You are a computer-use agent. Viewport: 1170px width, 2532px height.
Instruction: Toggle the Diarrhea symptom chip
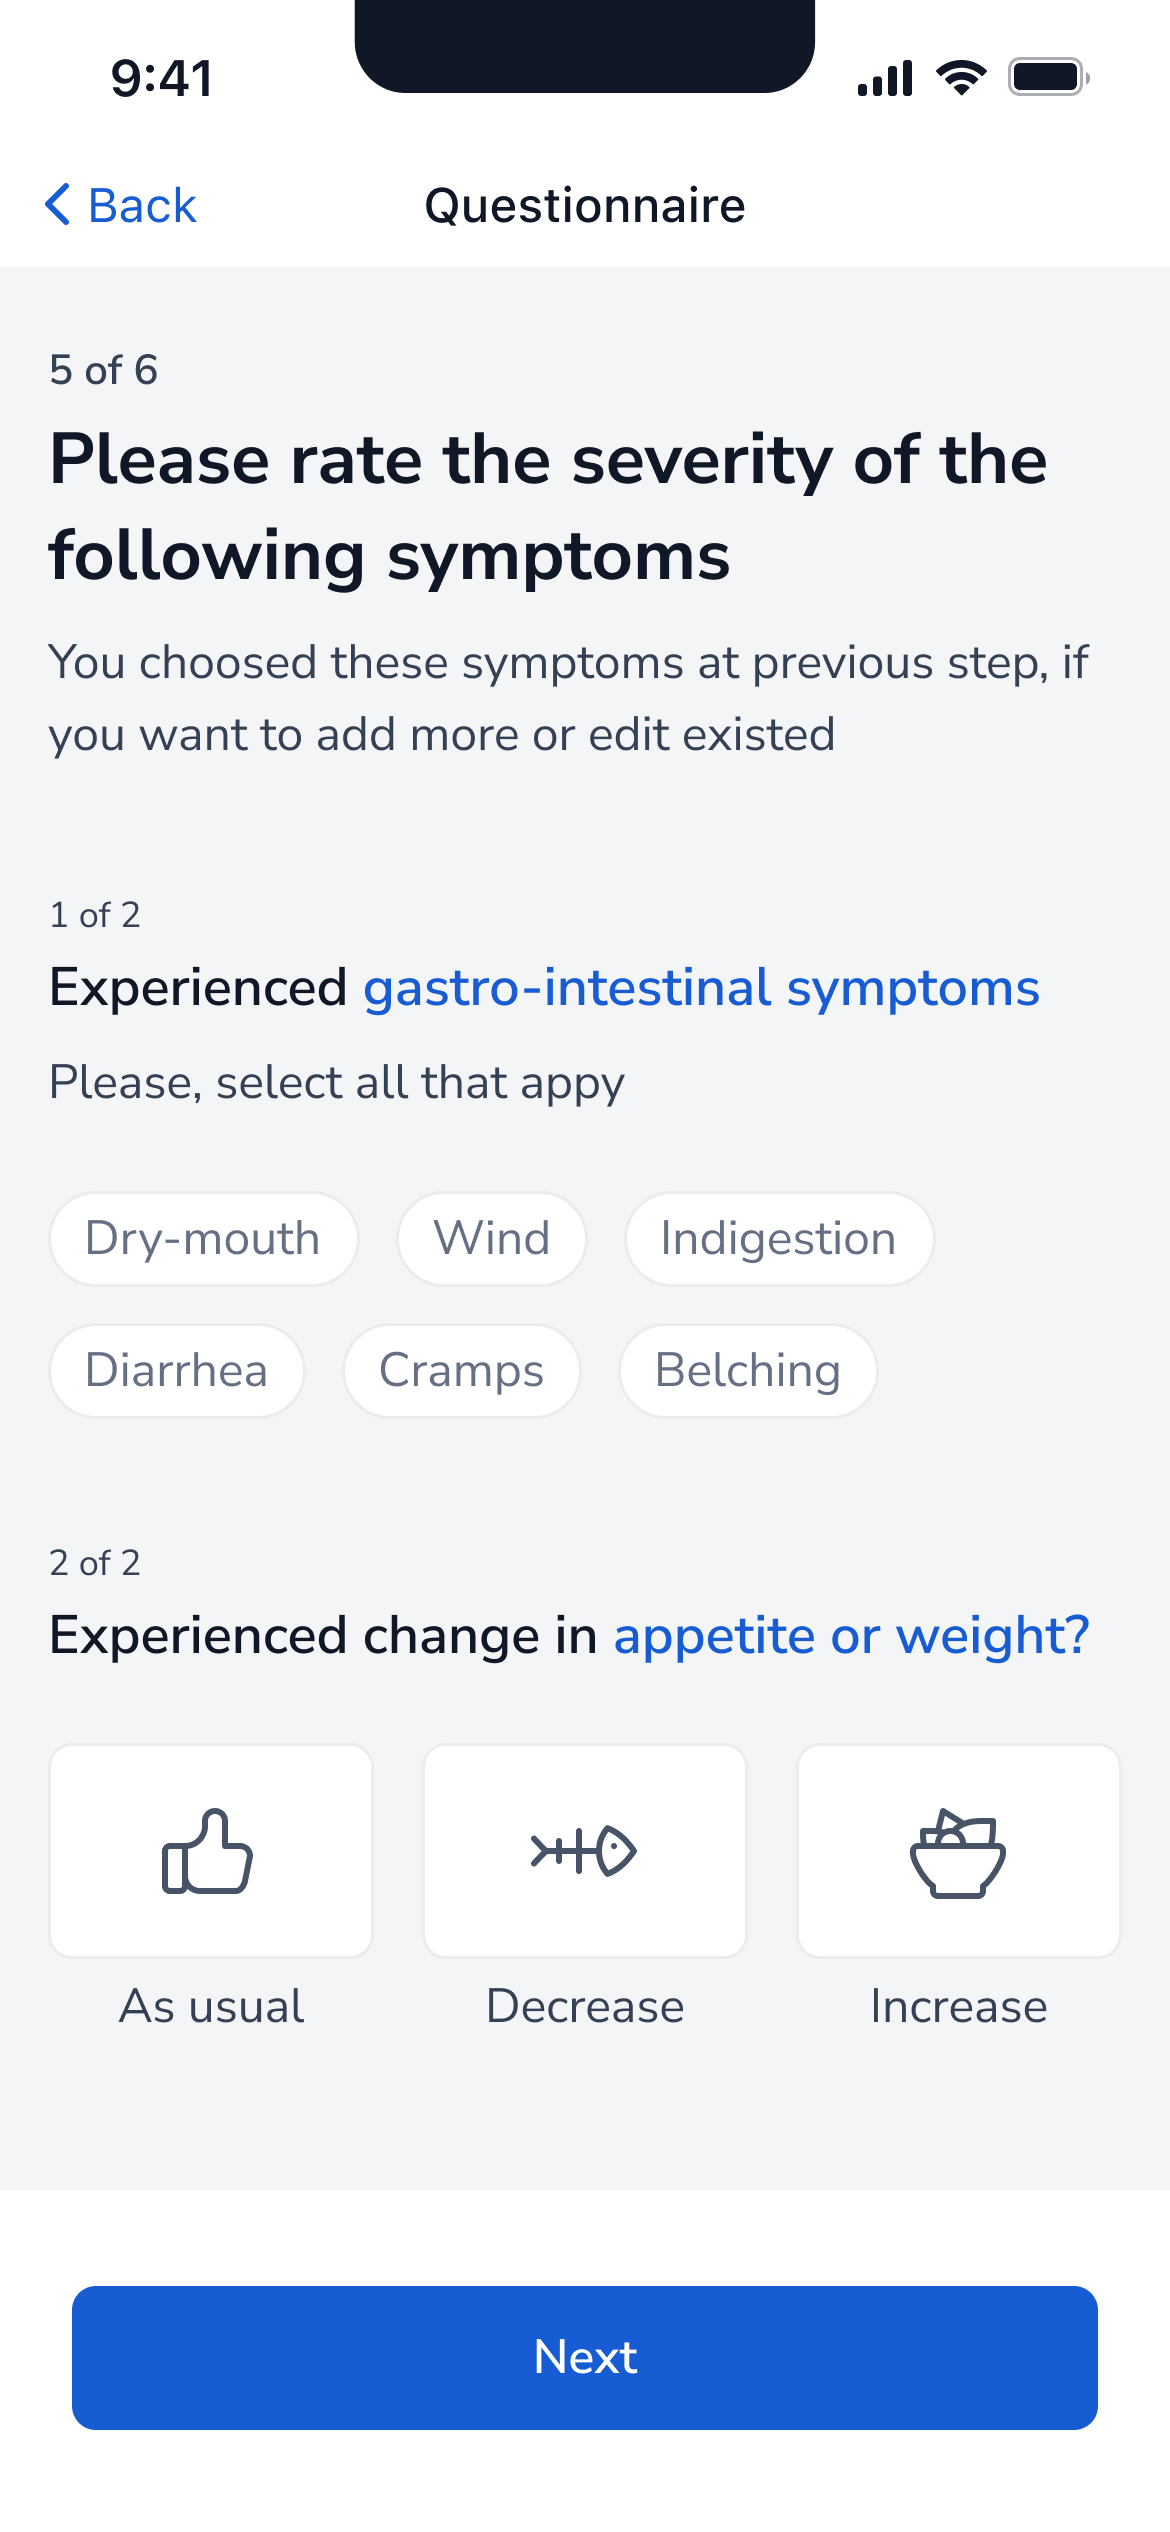click(x=177, y=1371)
